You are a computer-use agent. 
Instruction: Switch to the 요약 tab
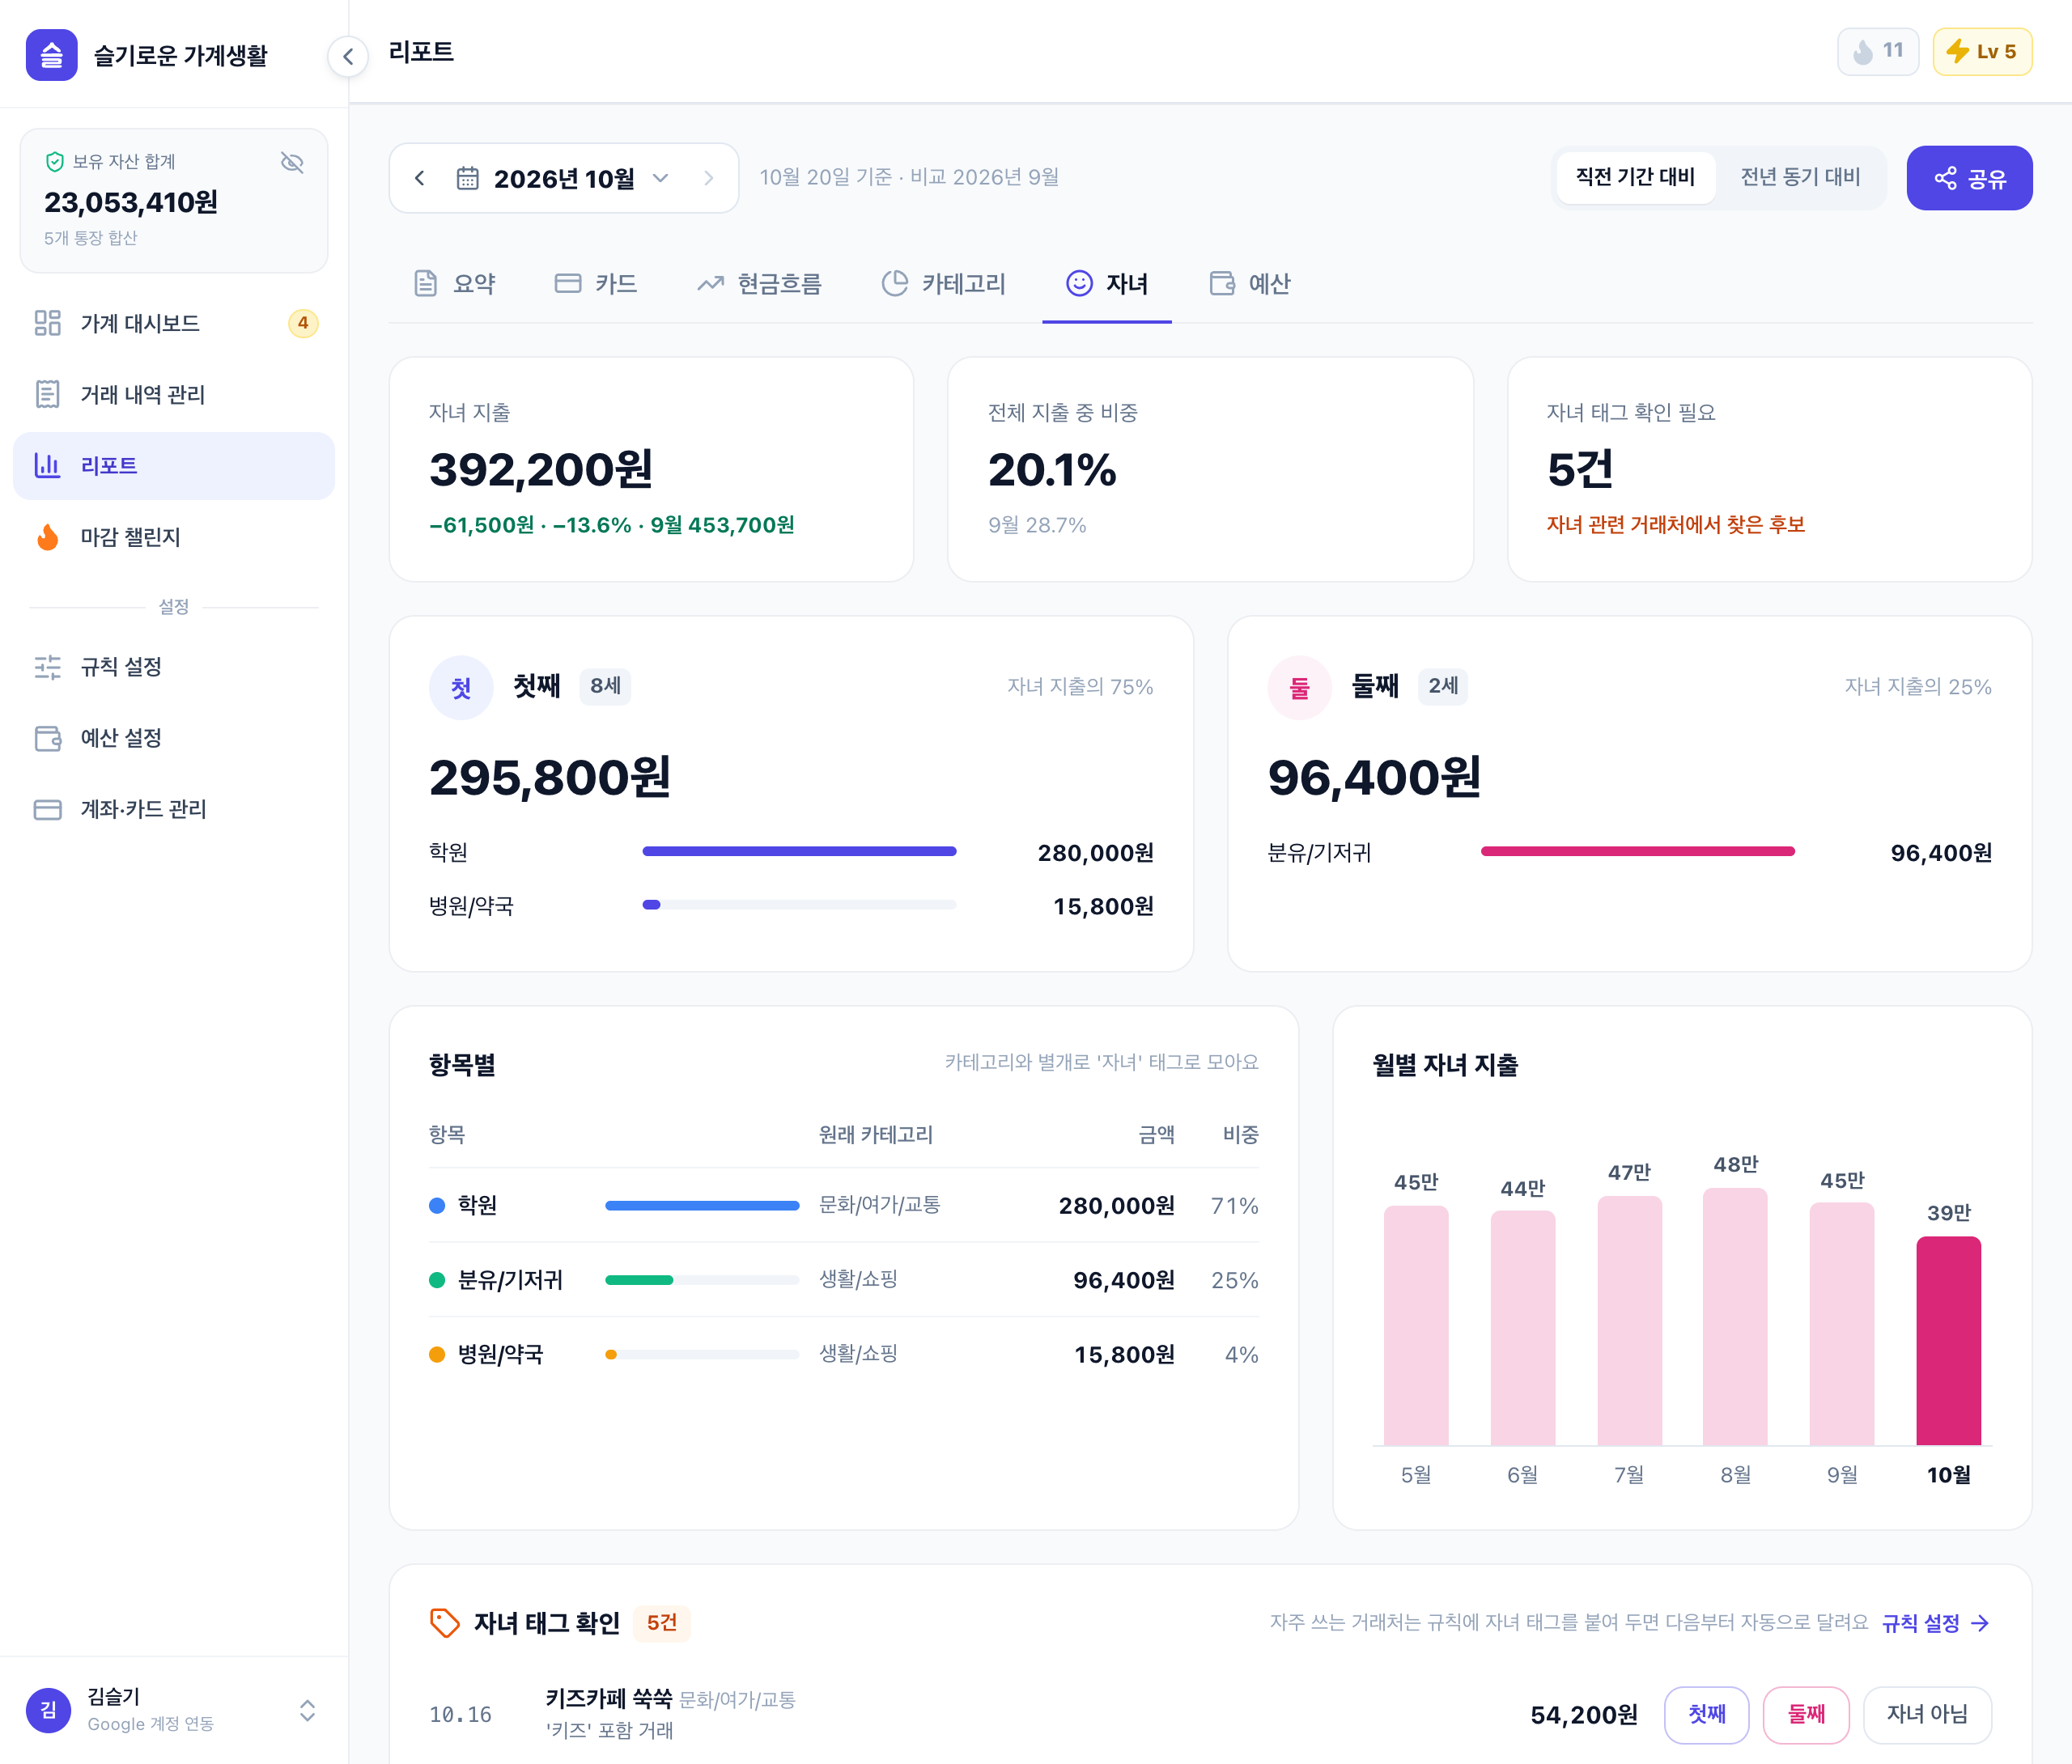(455, 284)
